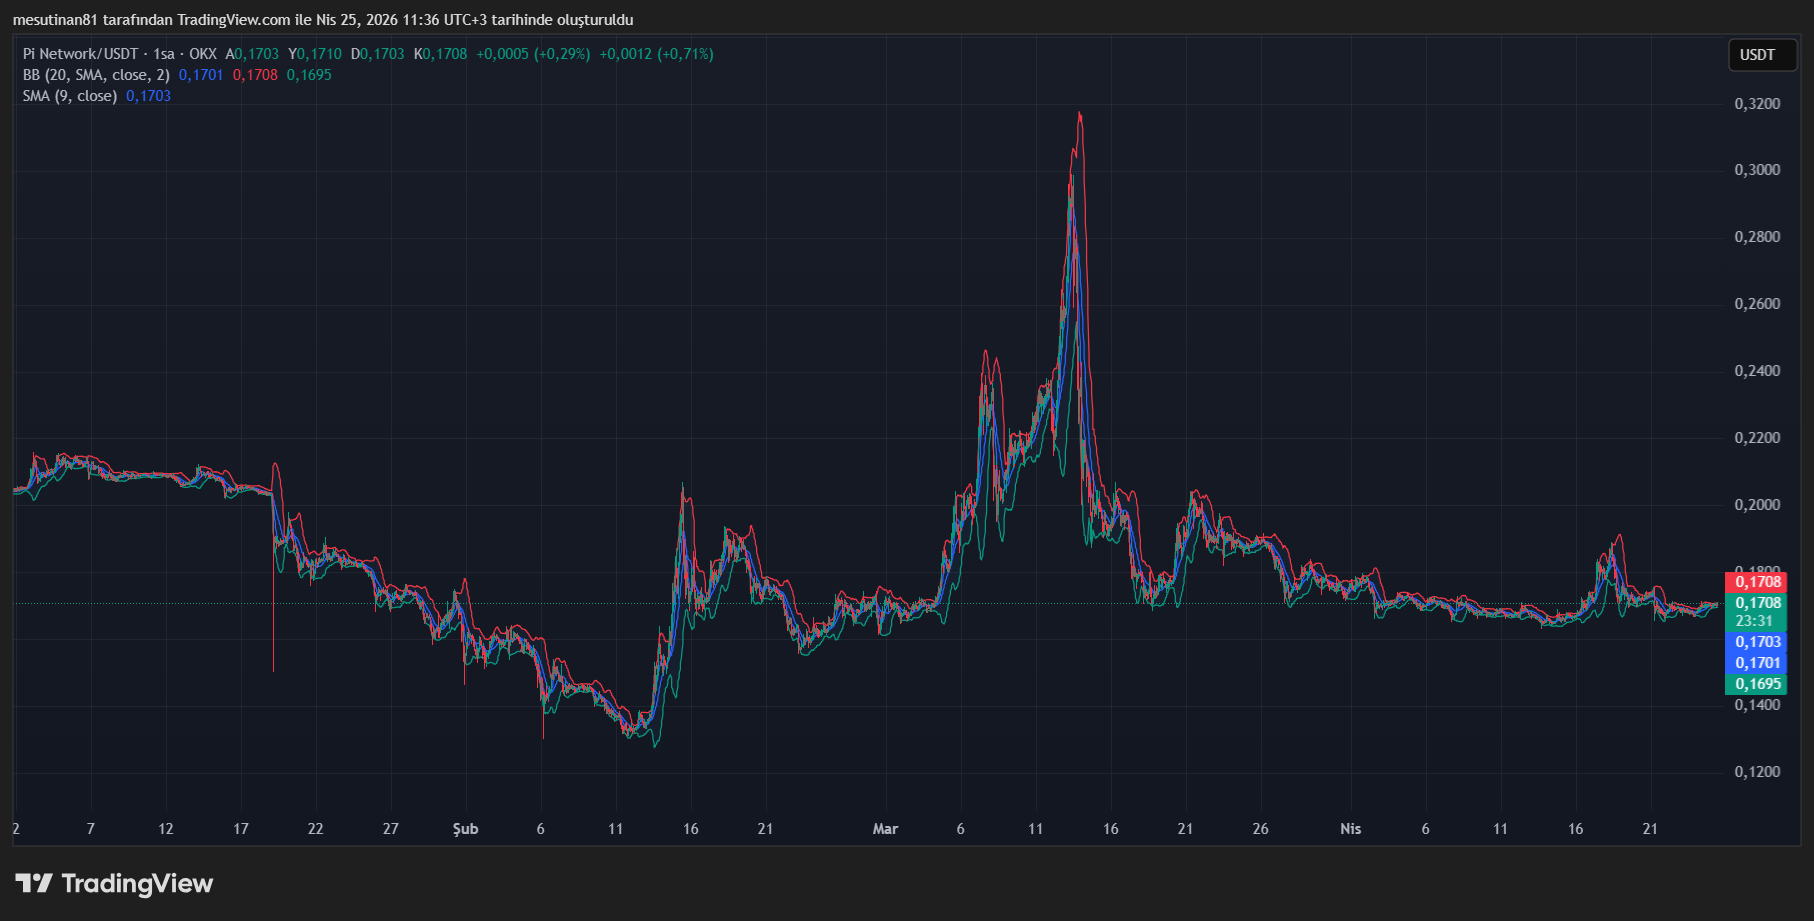Click the Nis label on date axis
The width and height of the screenshot is (1814, 921).
[1350, 829]
